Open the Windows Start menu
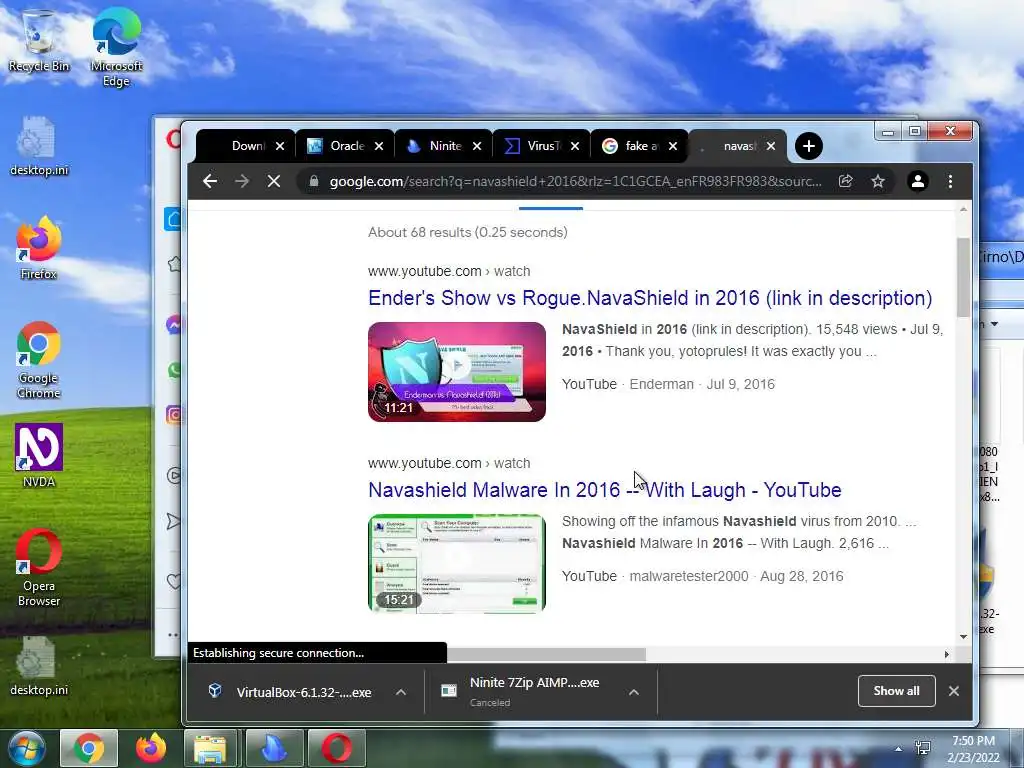1024x768 pixels. point(26,748)
